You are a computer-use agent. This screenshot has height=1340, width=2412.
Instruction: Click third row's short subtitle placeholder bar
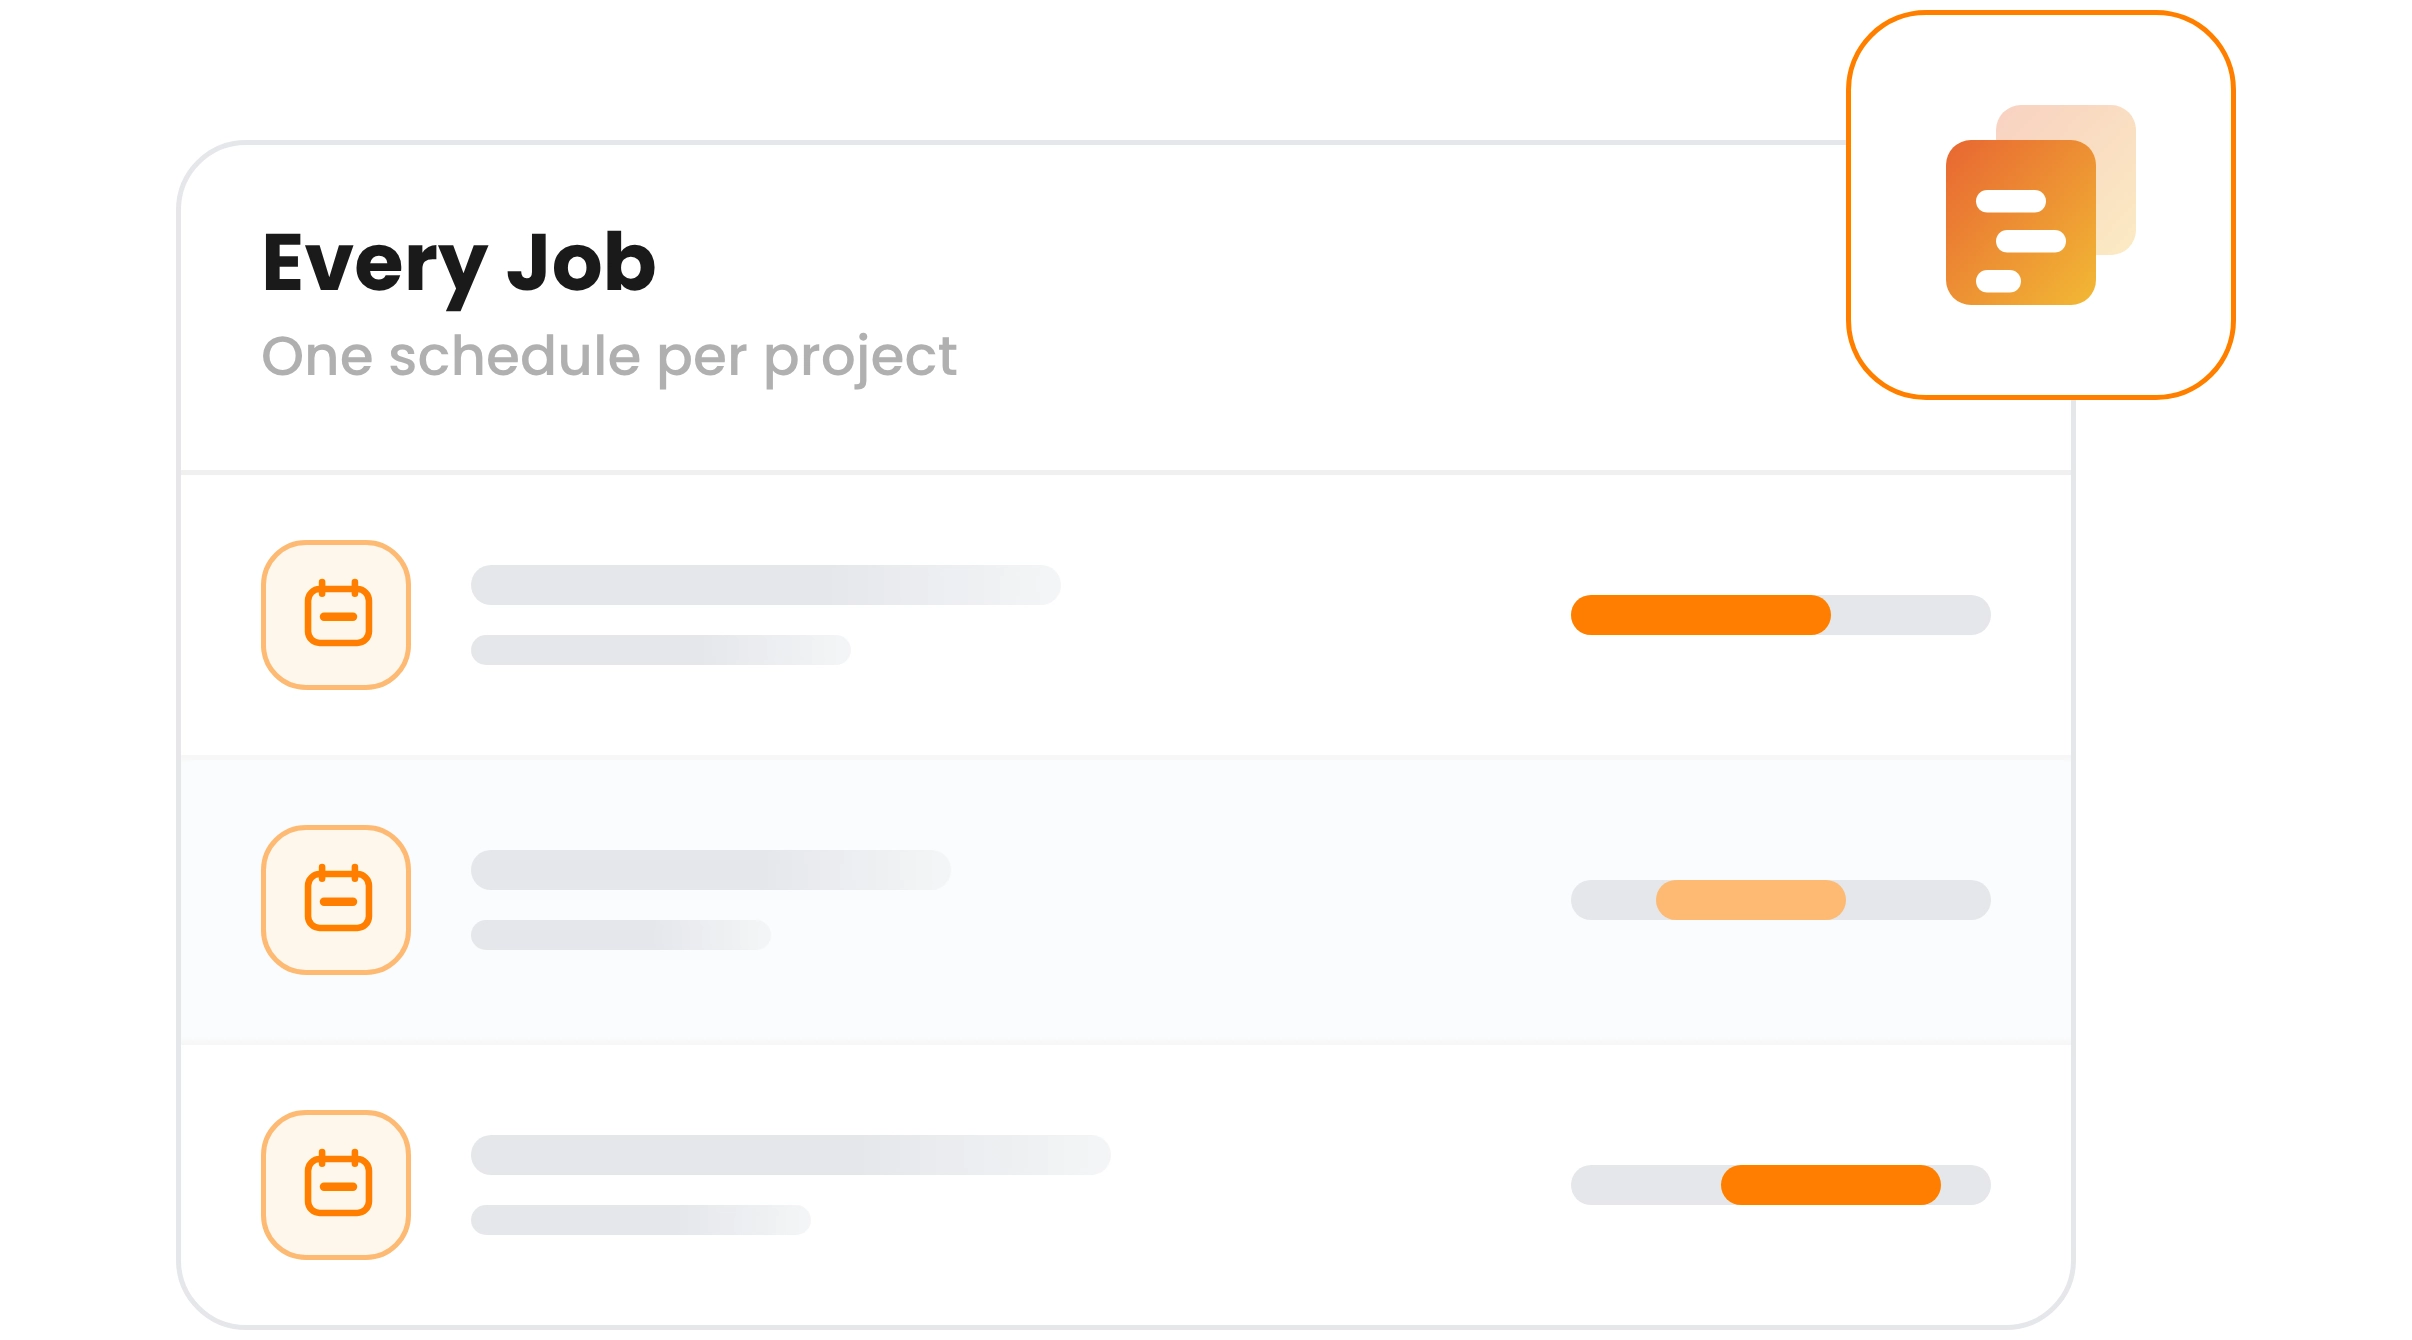pos(641,1220)
